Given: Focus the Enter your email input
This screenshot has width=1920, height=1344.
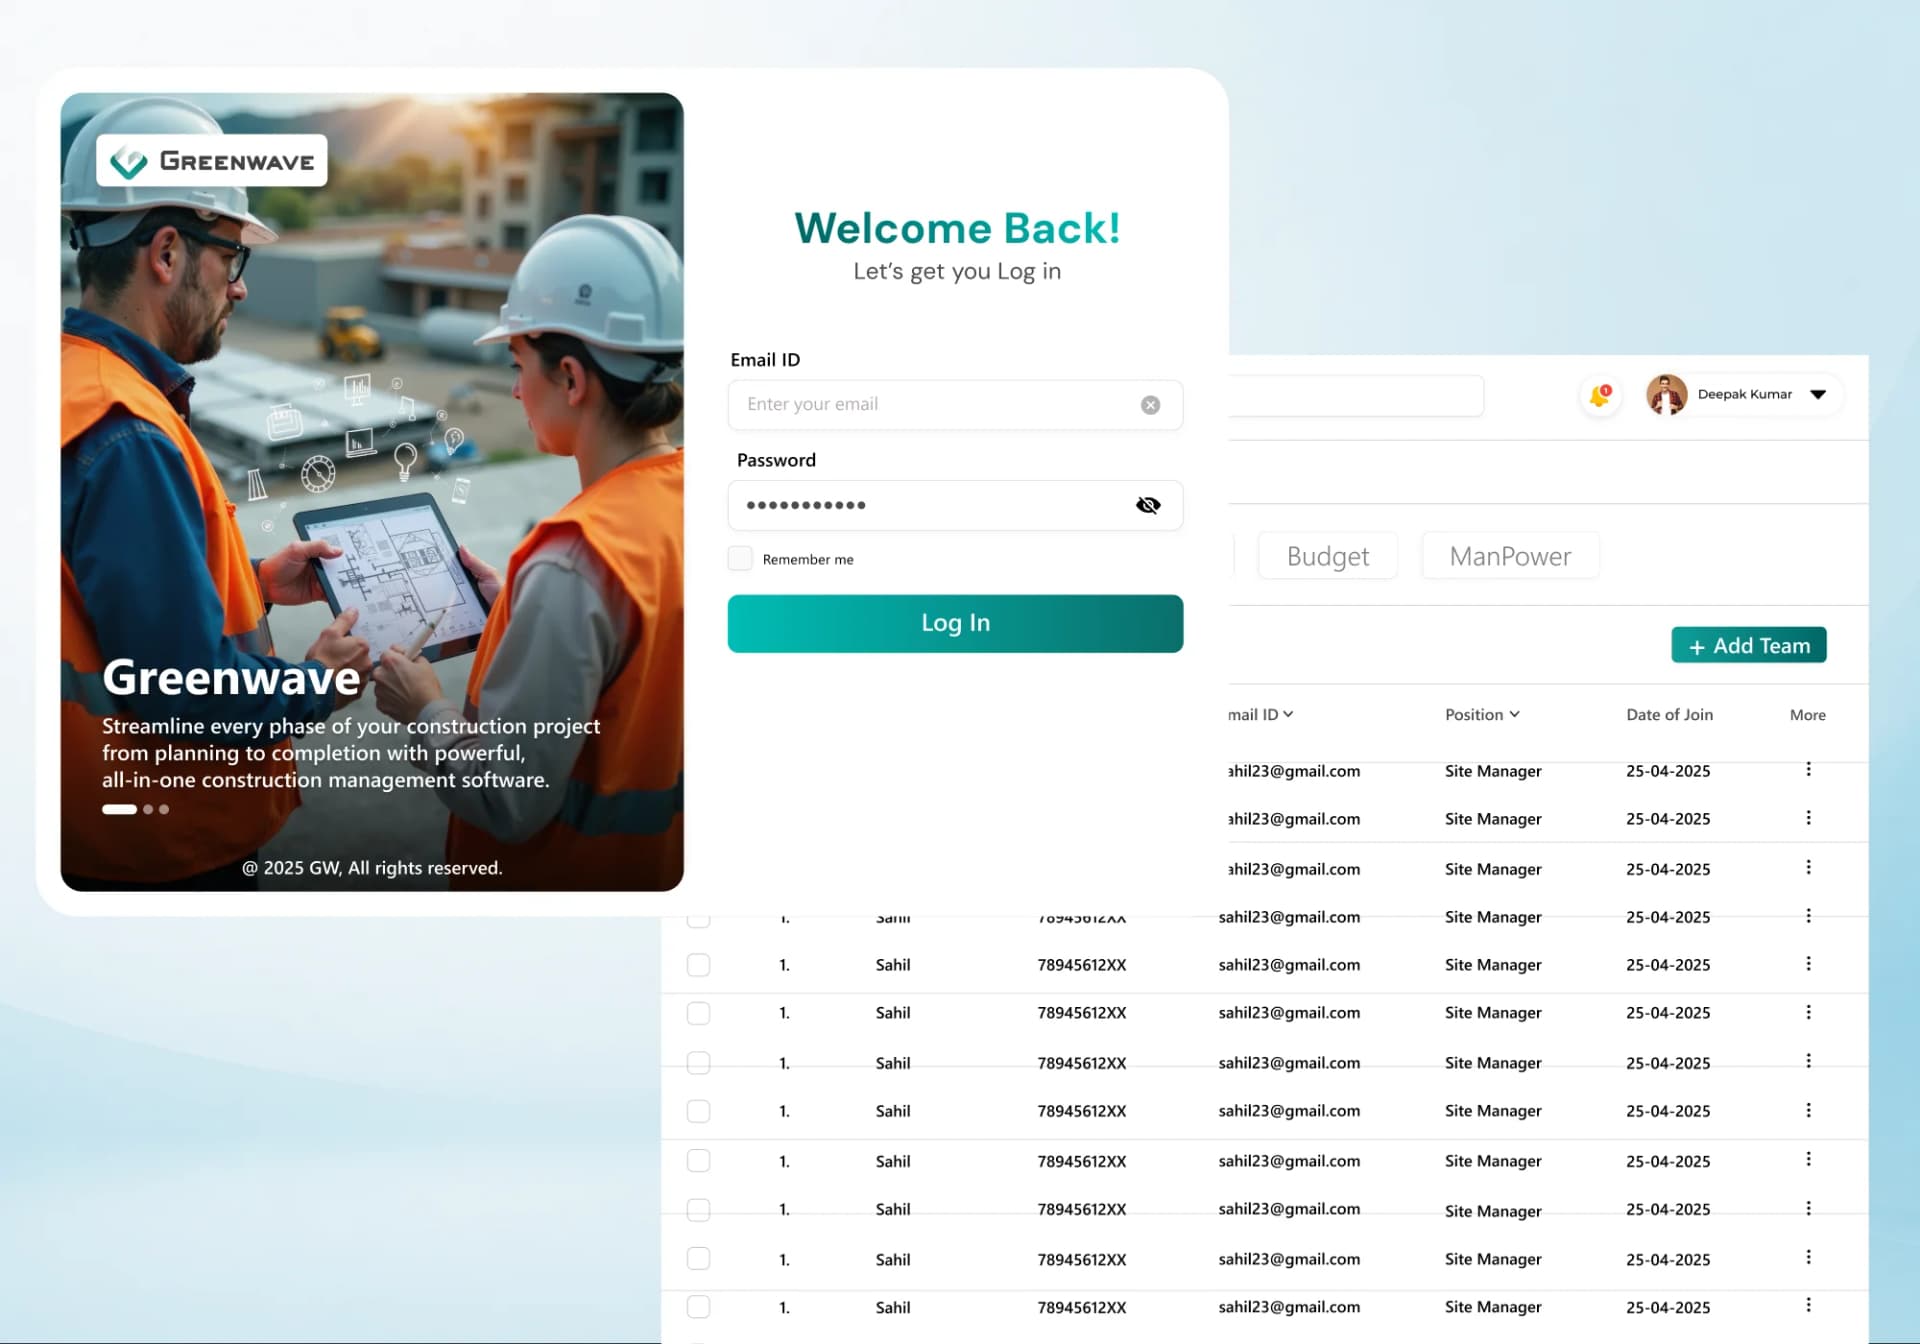Looking at the screenshot, I should [x=955, y=405].
